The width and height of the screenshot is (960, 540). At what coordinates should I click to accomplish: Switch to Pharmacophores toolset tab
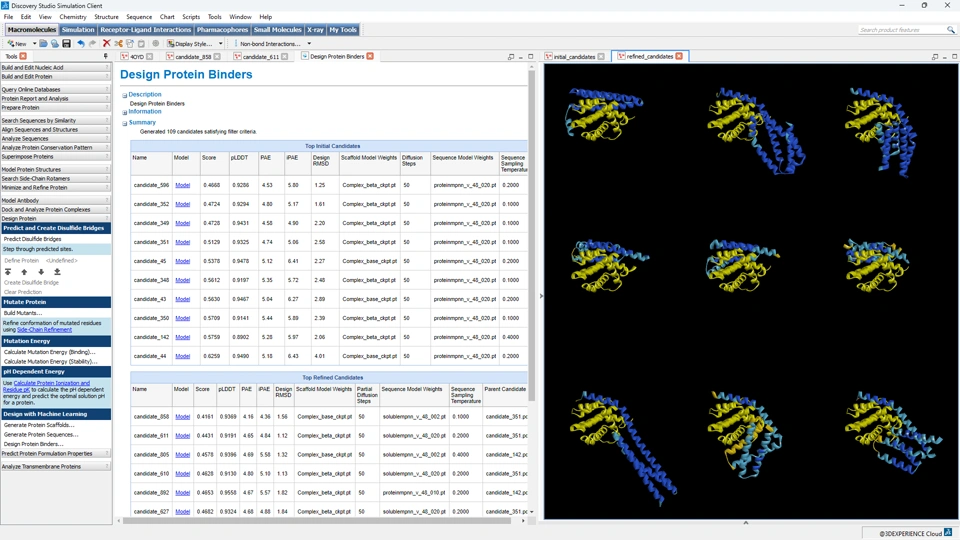point(222,29)
